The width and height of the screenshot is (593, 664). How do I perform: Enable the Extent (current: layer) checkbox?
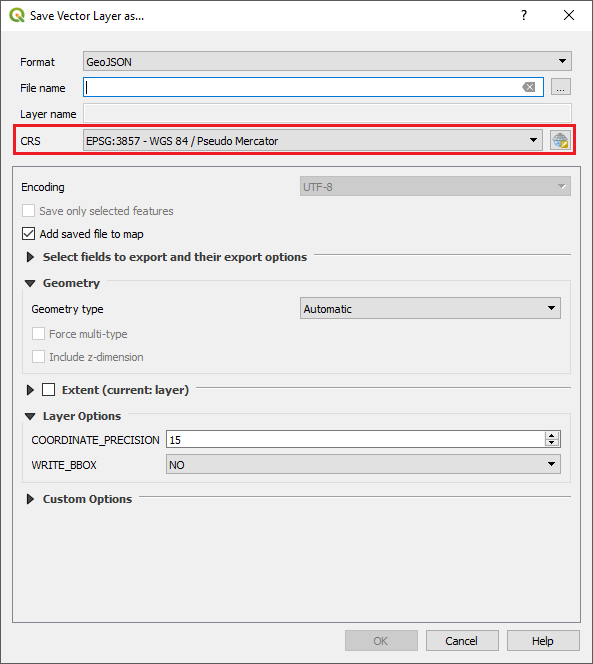(x=48, y=390)
